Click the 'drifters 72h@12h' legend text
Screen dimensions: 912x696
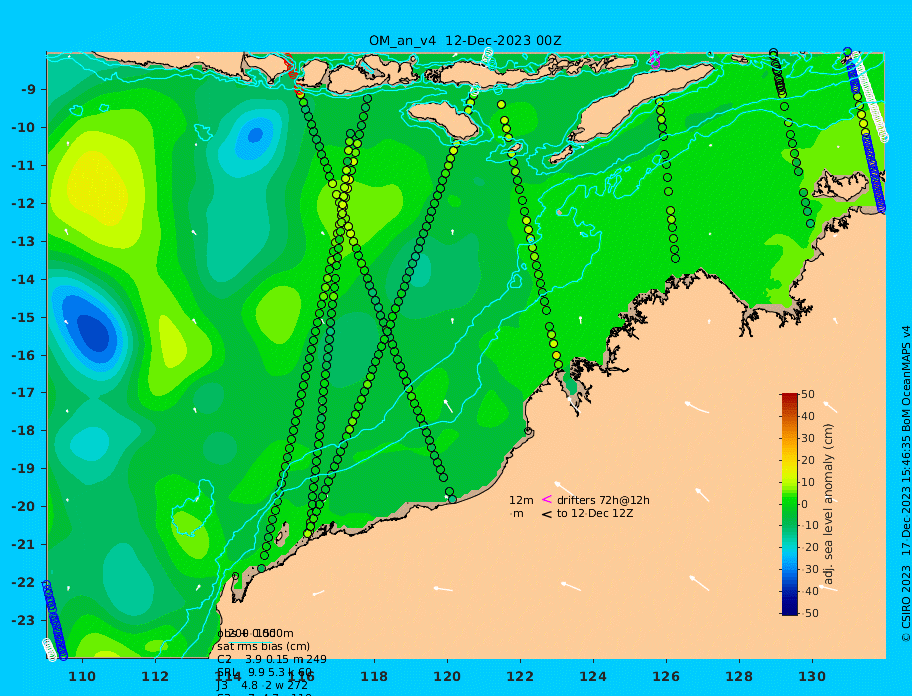click(603, 501)
